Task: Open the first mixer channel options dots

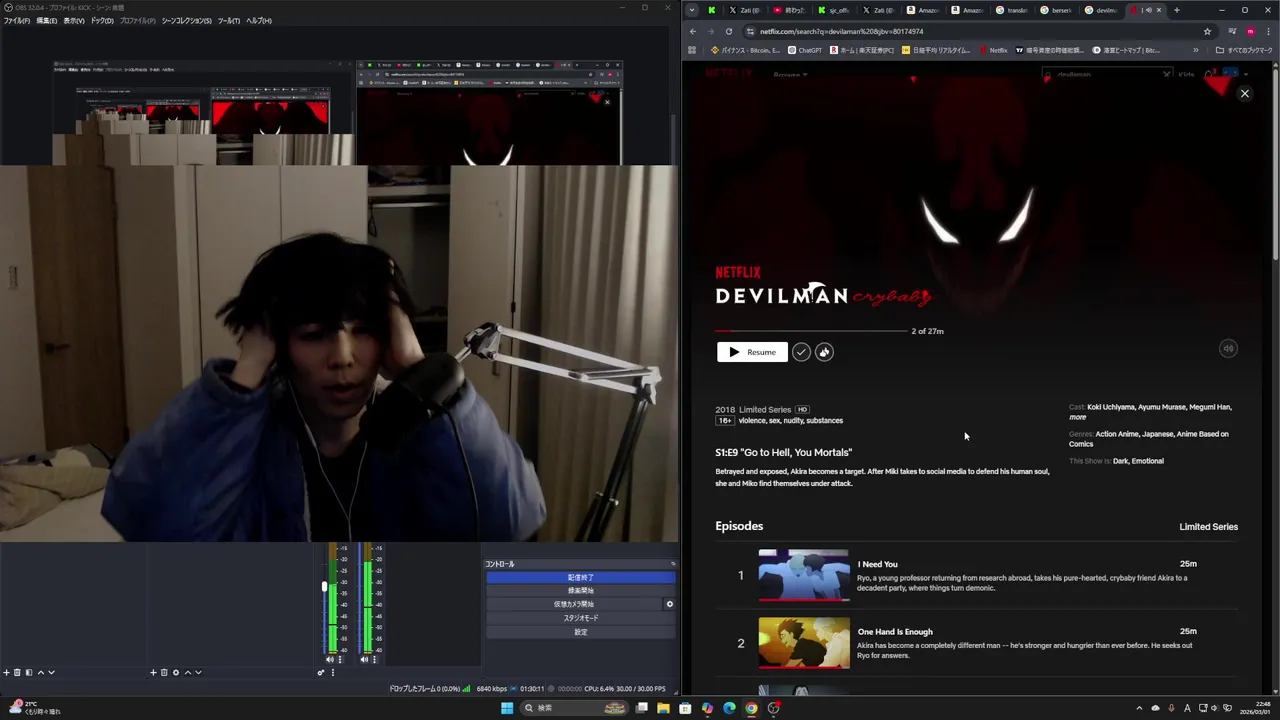Action: (340, 659)
